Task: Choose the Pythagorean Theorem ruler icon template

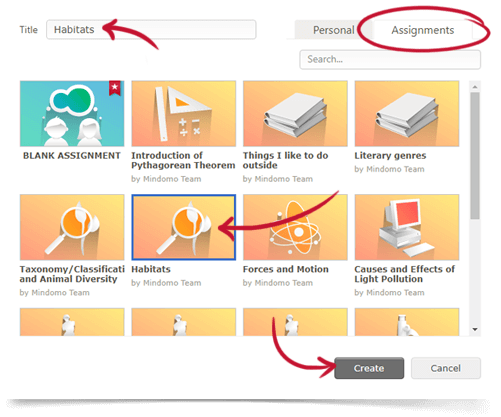Action: (184, 113)
